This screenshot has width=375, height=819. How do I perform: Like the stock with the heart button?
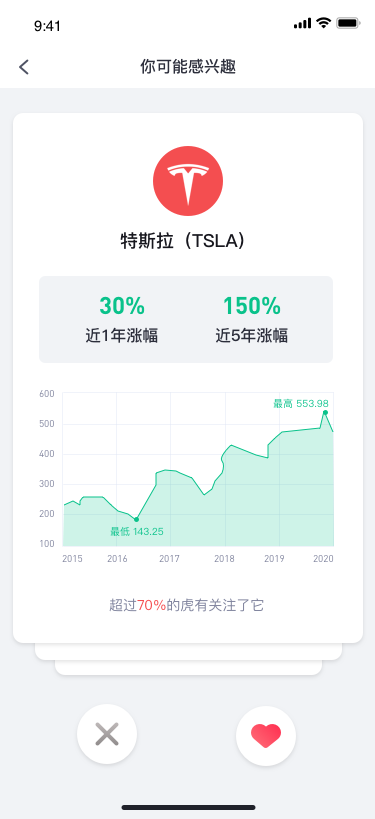266,735
